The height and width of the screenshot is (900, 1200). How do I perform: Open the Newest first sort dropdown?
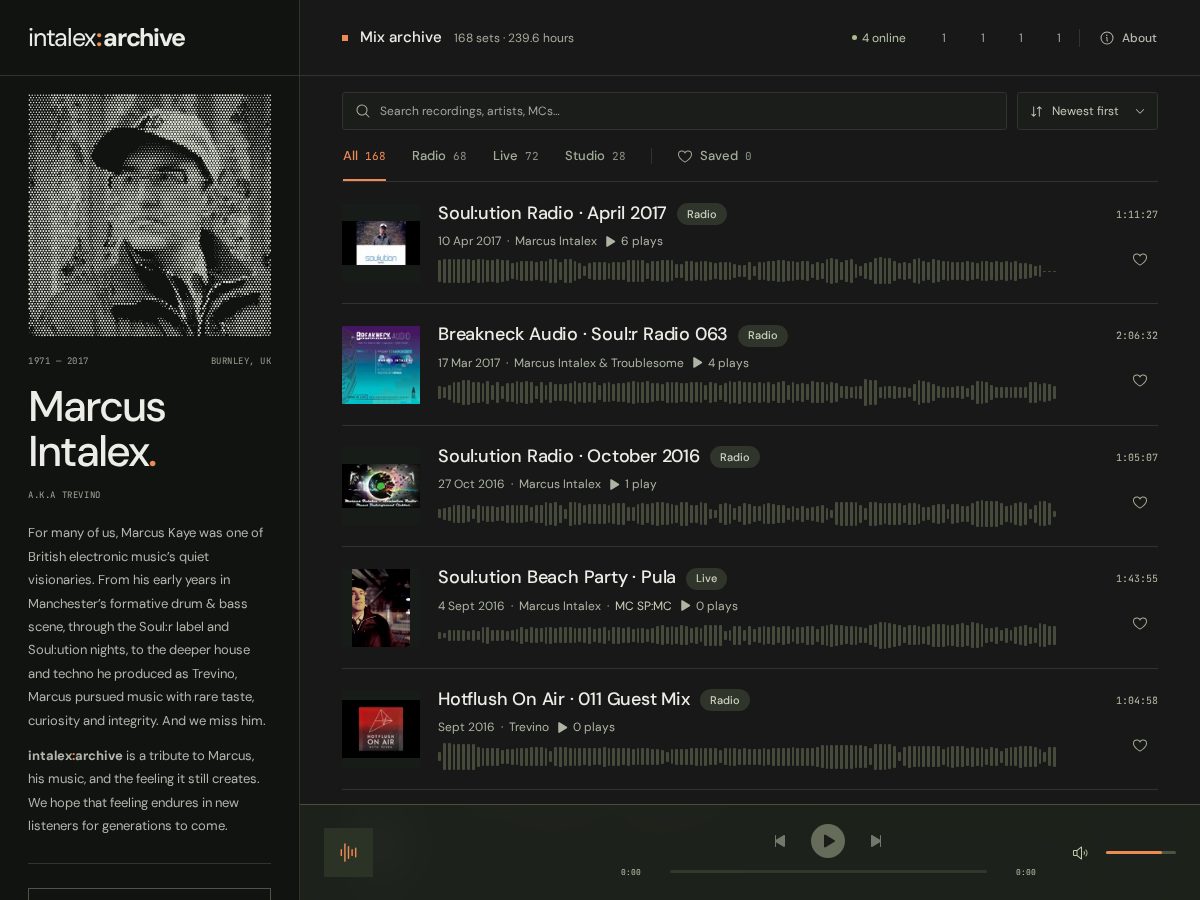(x=1087, y=111)
